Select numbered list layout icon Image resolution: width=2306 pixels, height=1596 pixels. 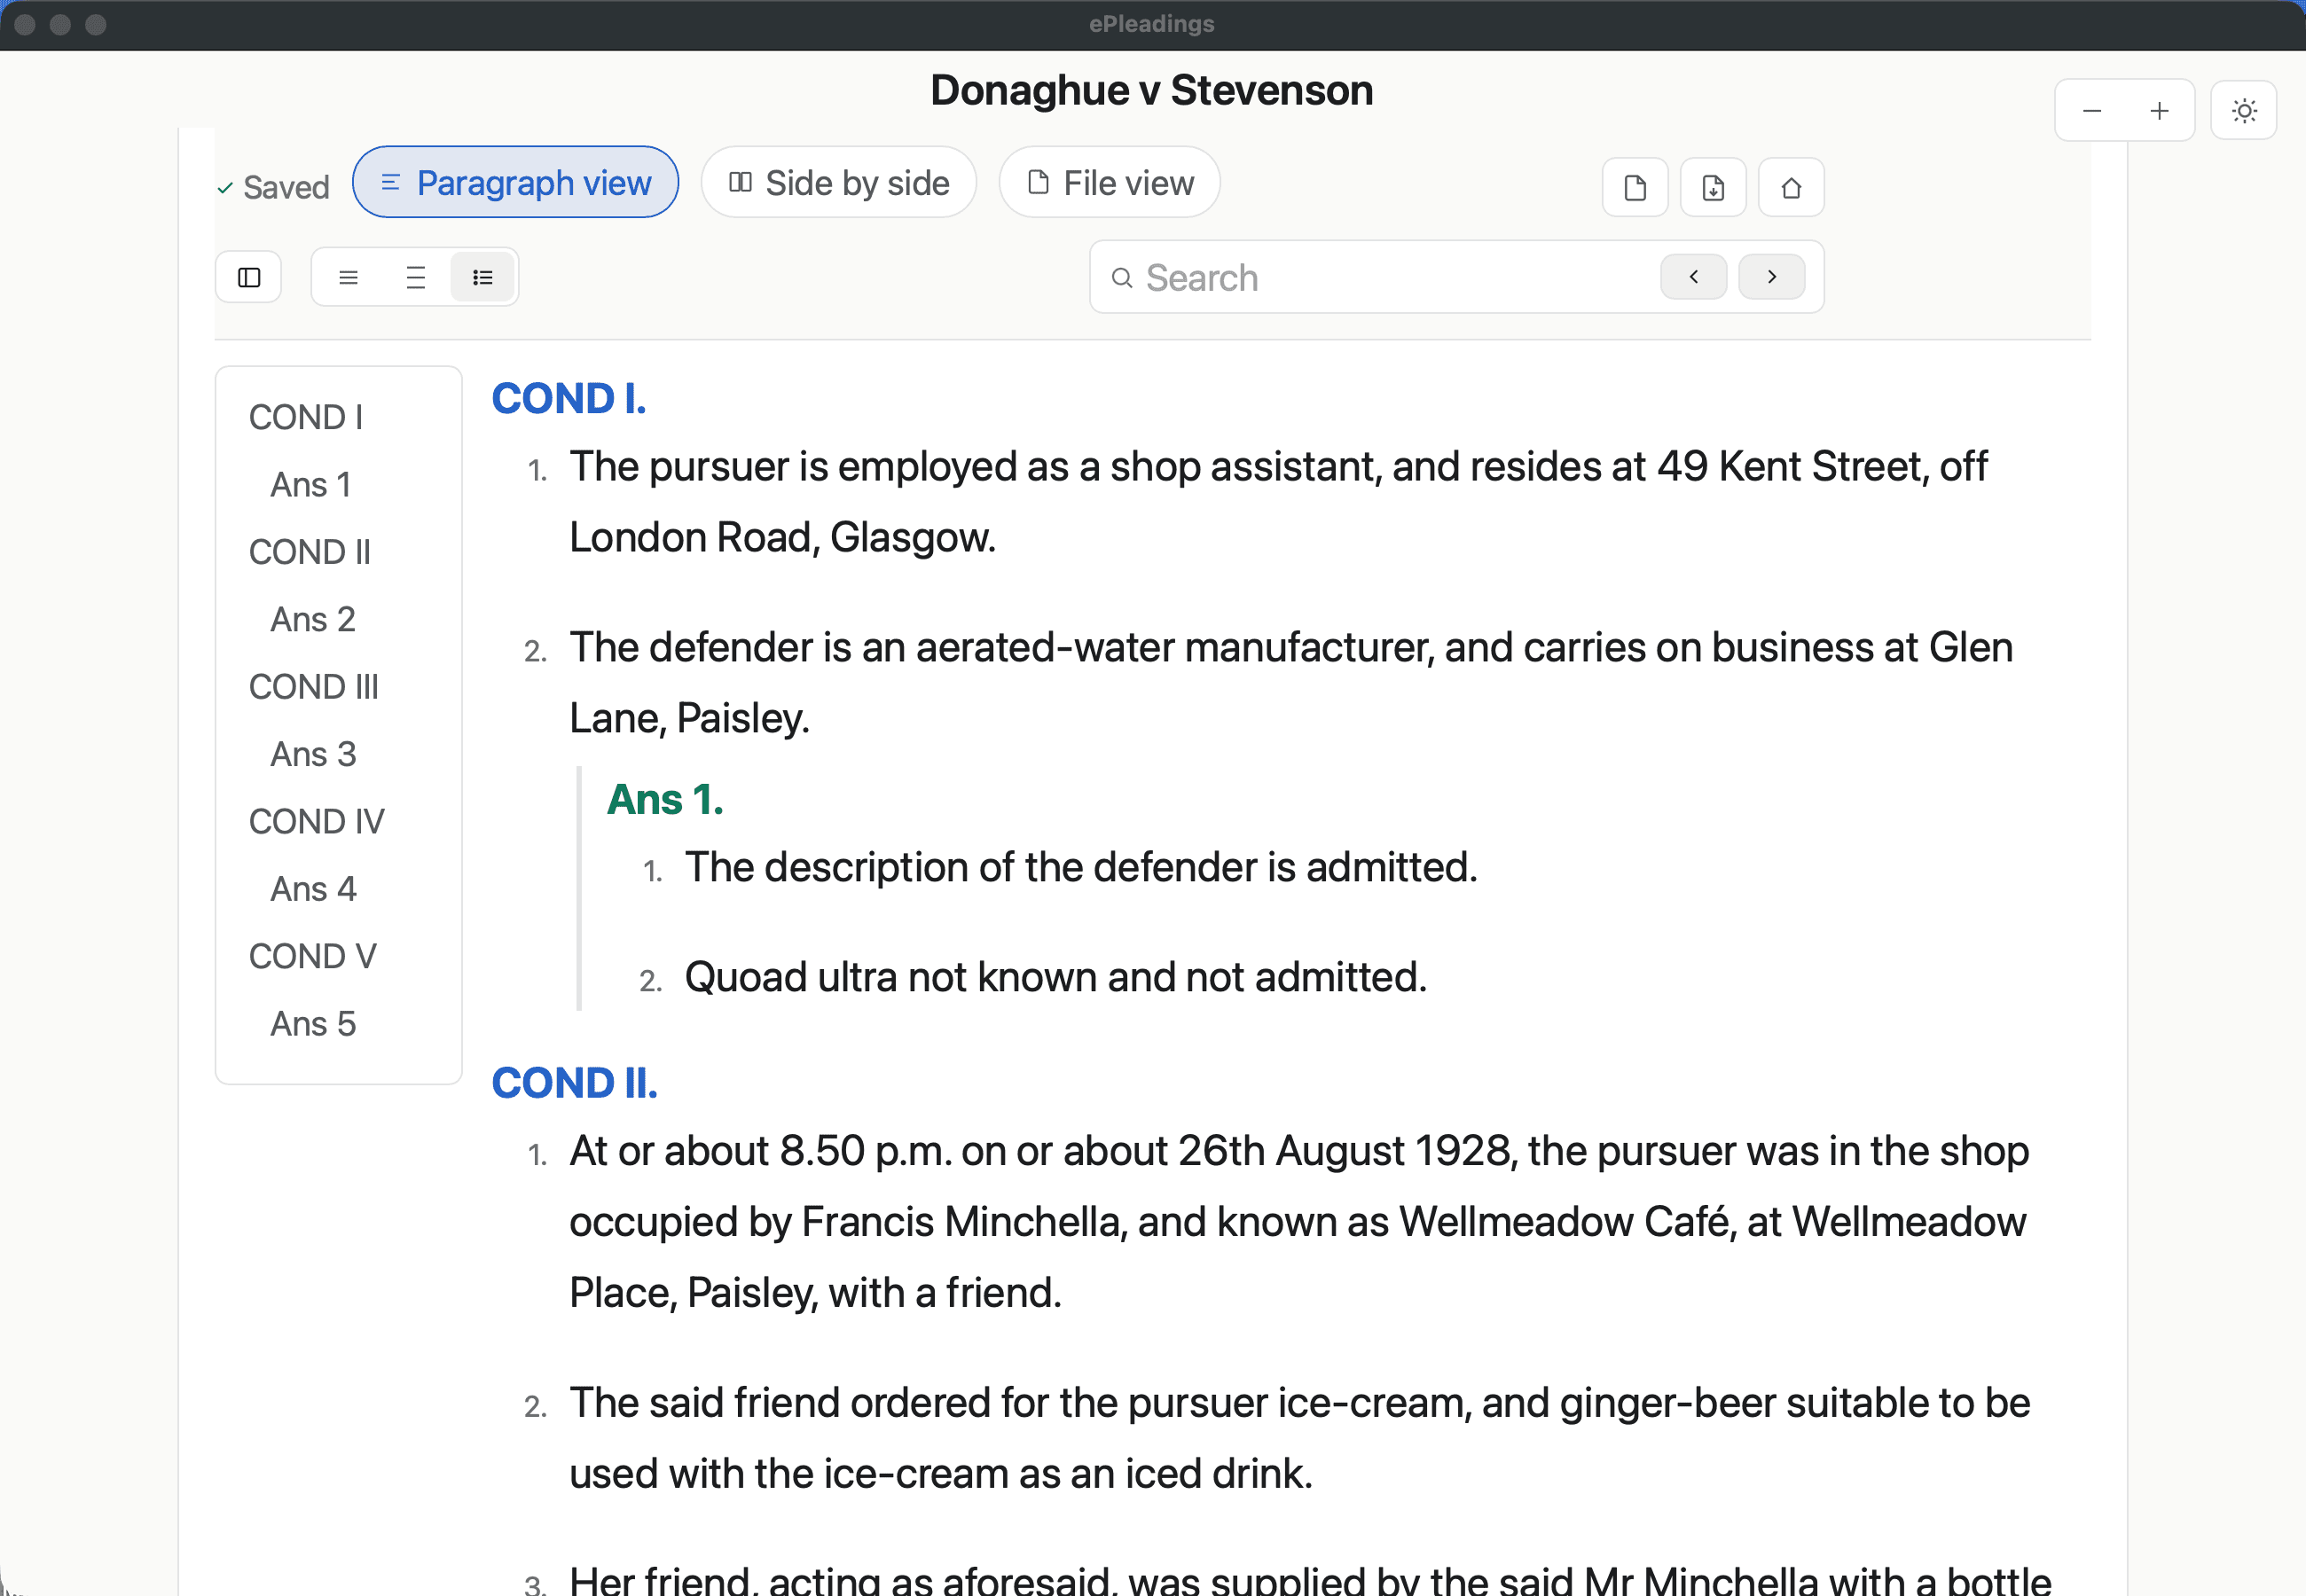pyautogui.click(x=482, y=277)
